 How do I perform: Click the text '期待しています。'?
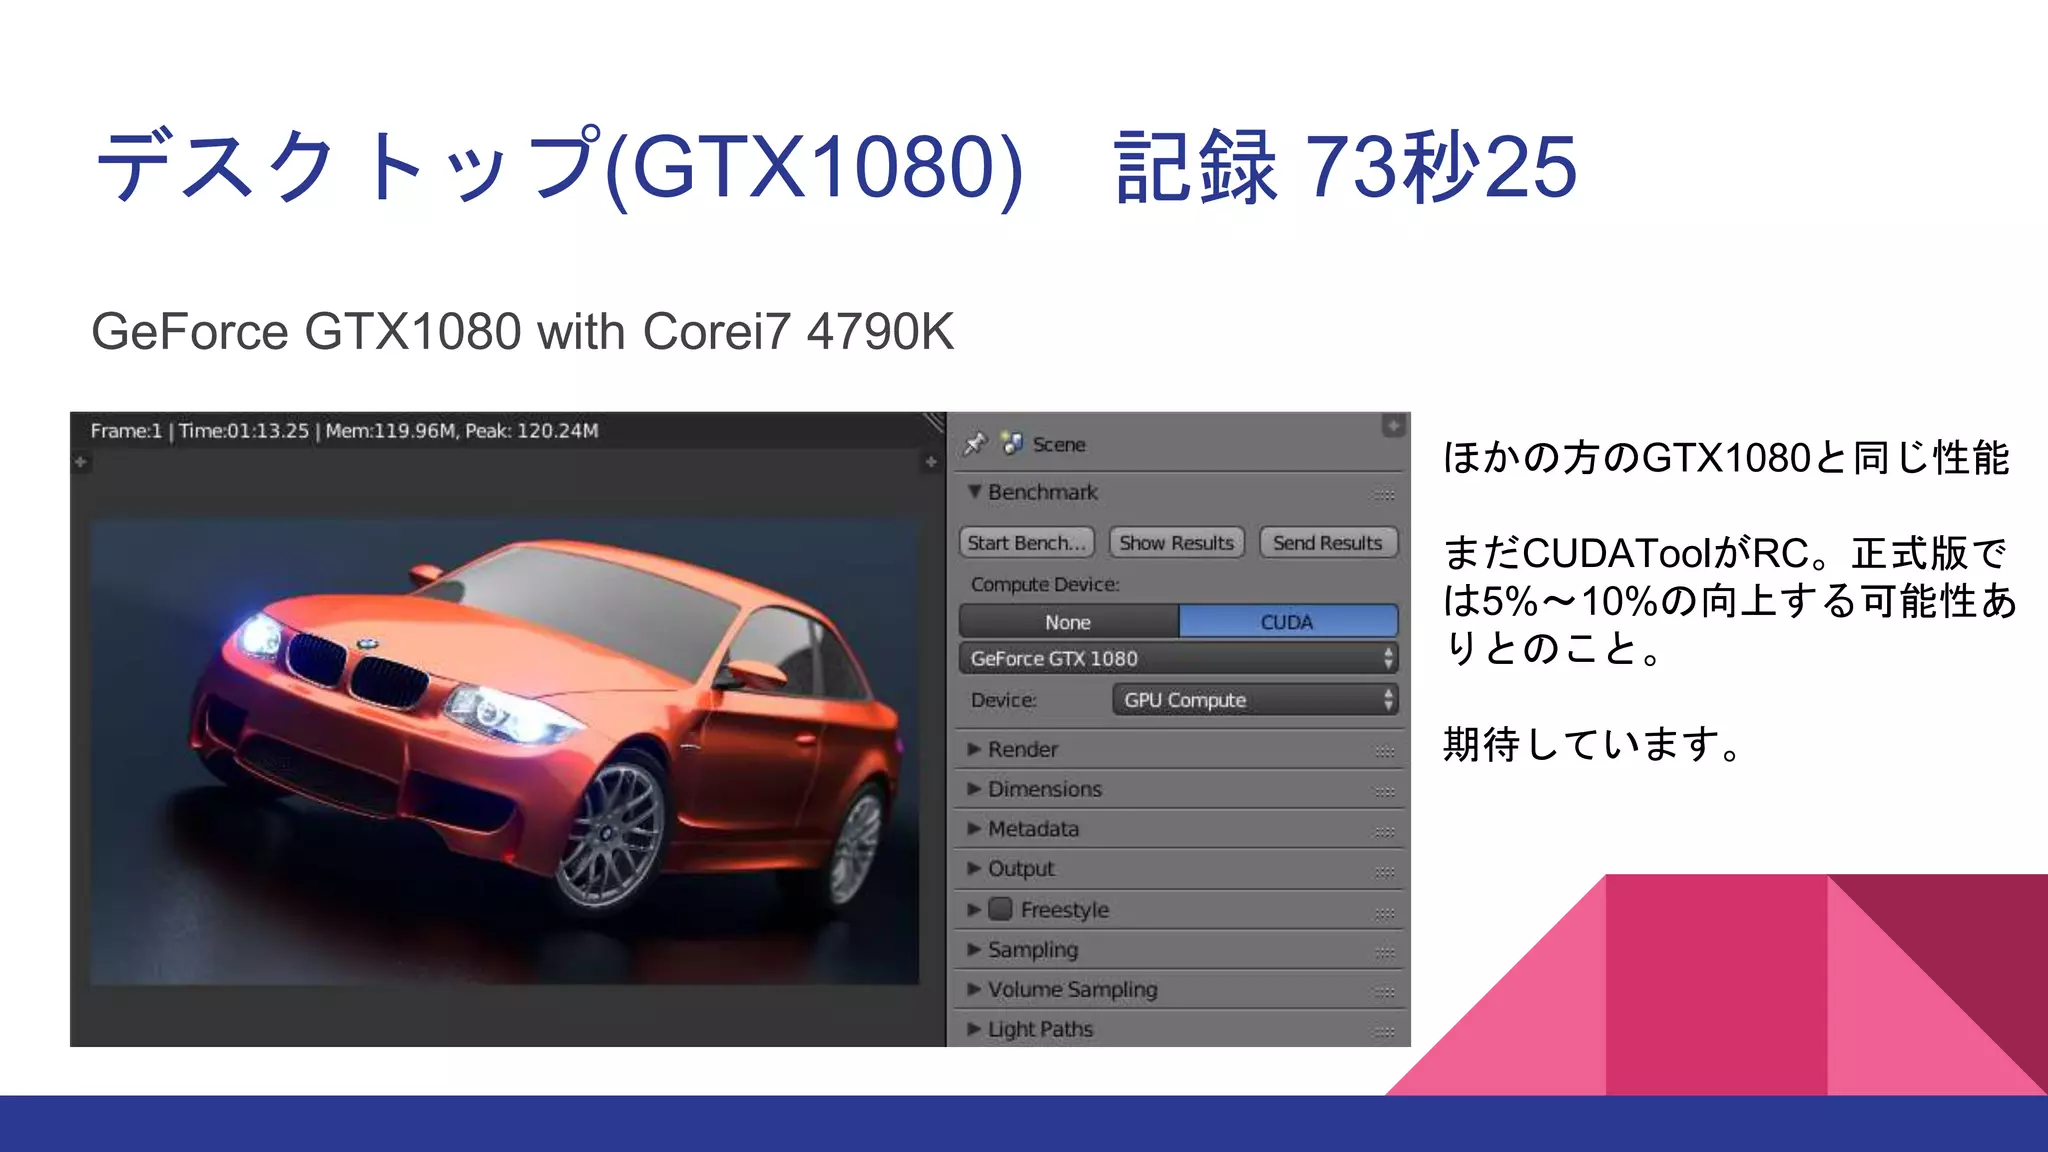[x=1594, y=744]
